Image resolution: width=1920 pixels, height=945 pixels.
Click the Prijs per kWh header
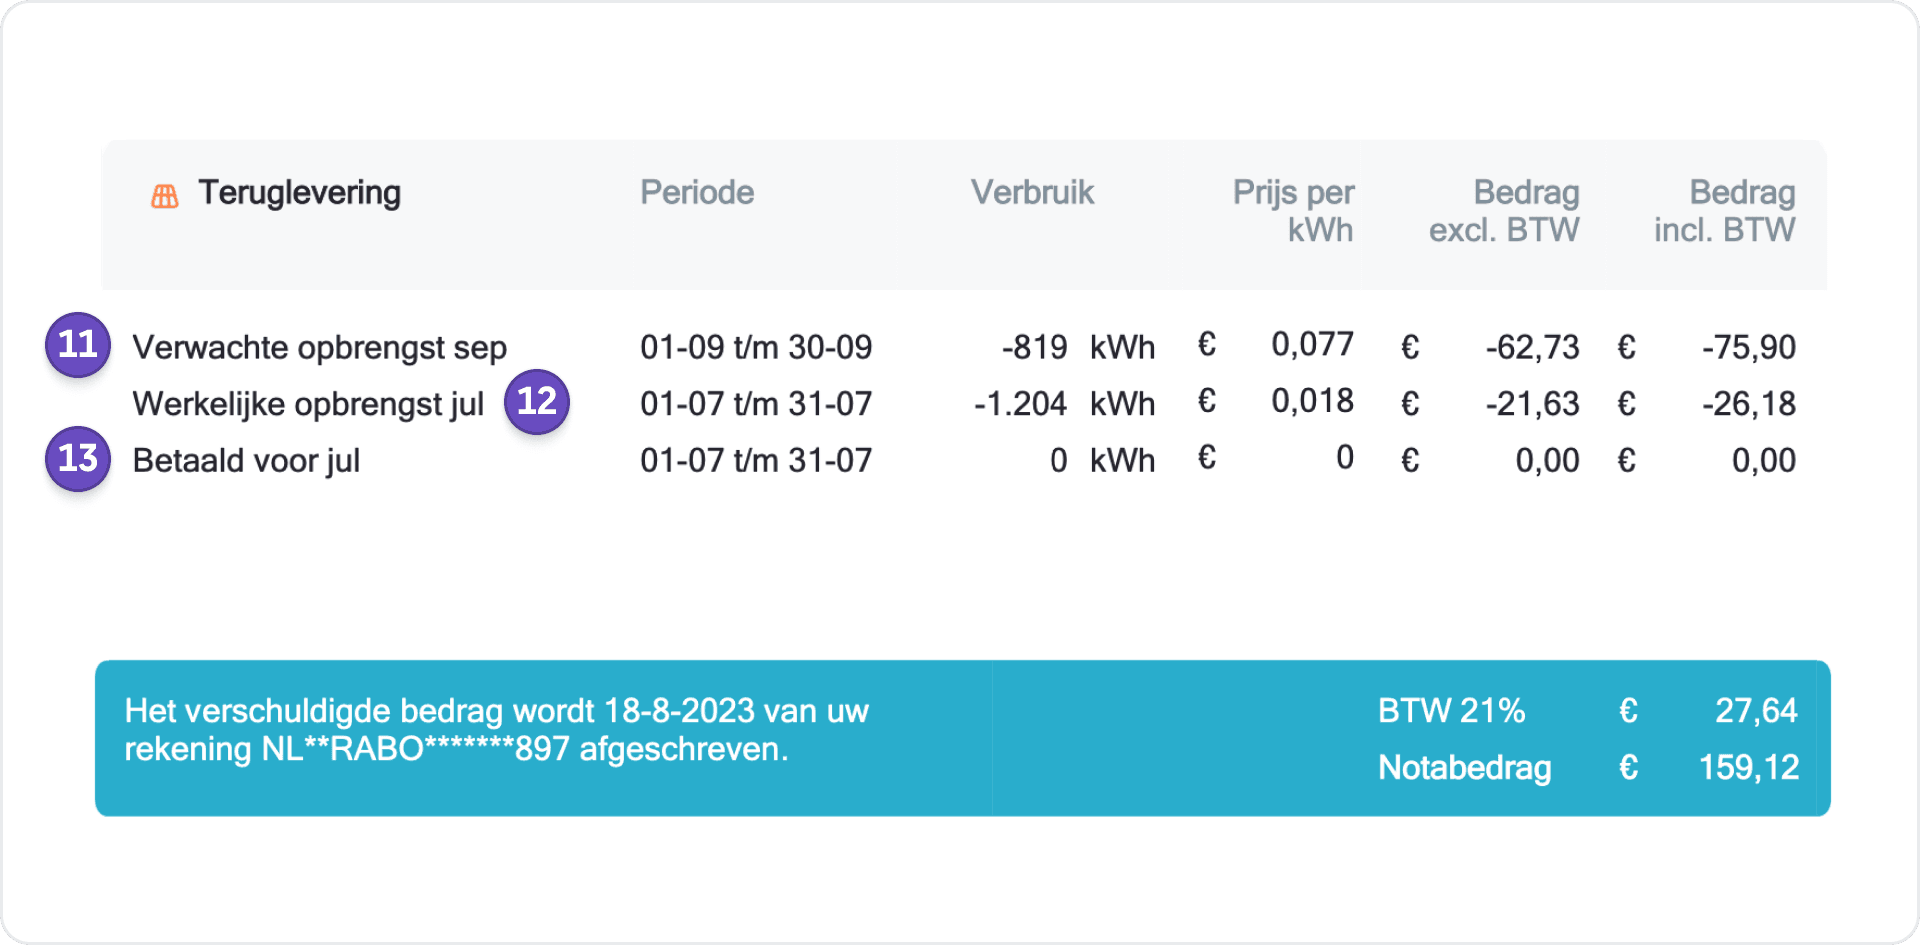tap(1293, 211)
